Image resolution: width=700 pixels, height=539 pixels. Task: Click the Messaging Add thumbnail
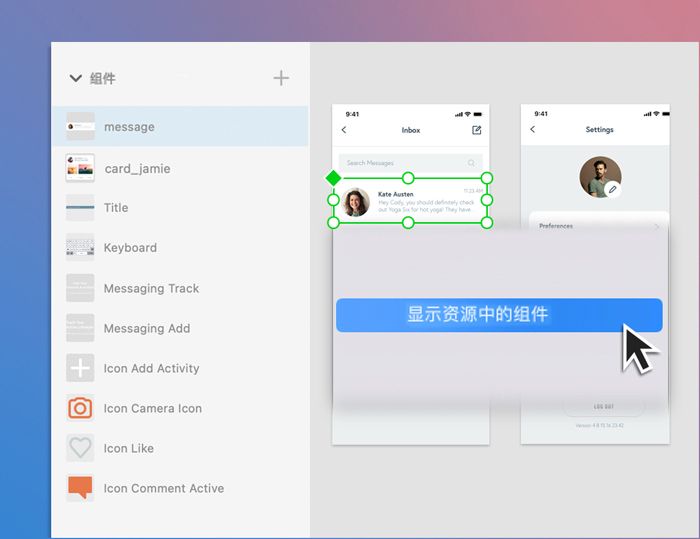pos(80,328)
